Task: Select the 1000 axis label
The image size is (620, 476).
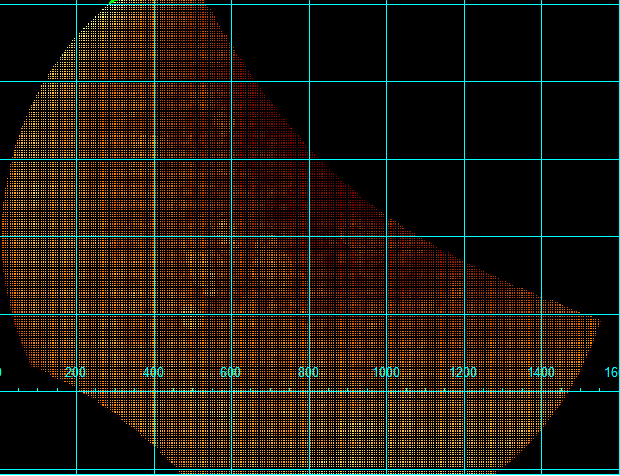Action: coord(386,372)
